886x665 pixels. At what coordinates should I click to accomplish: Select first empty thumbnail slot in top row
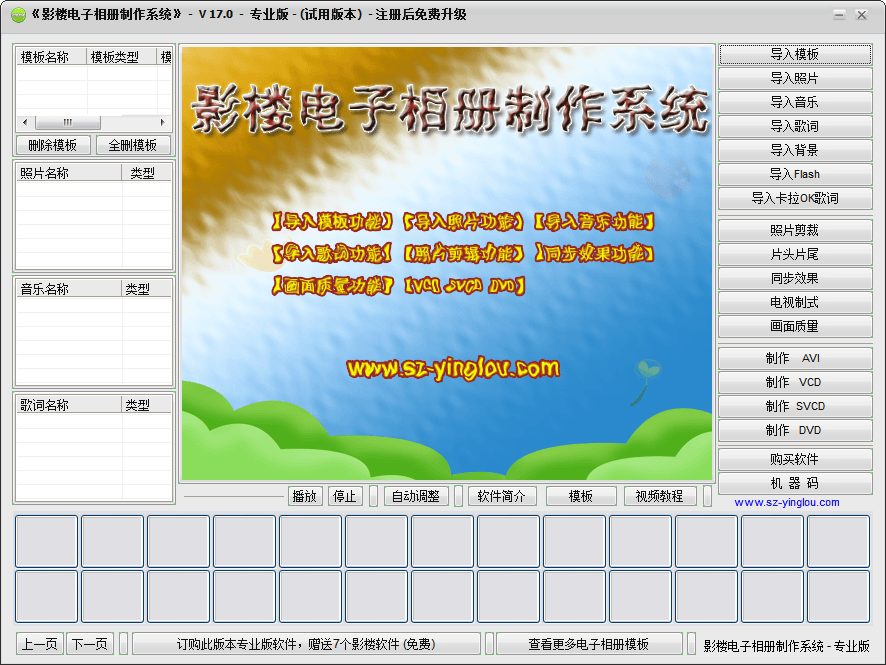[46, 541]
